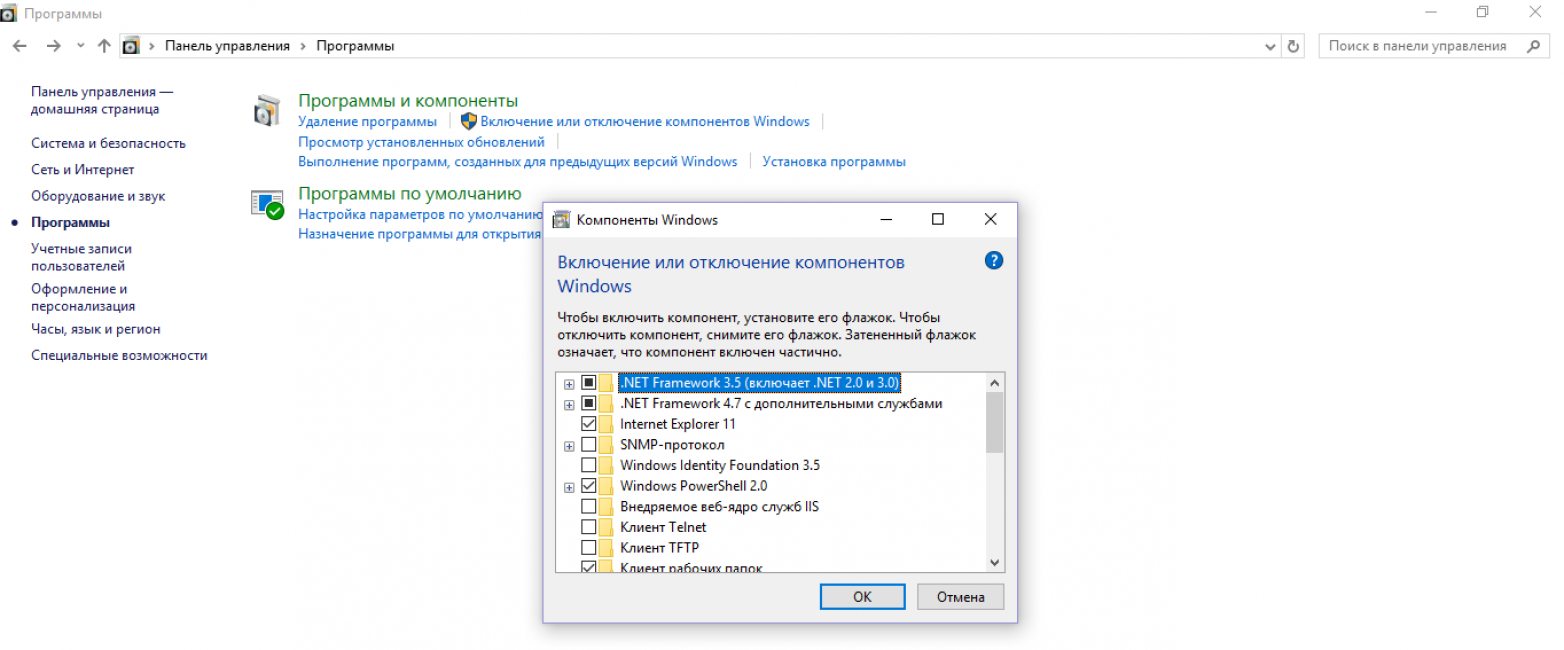
Task: Open the recent locations dropdown arrow
Action: pos(79,47)
